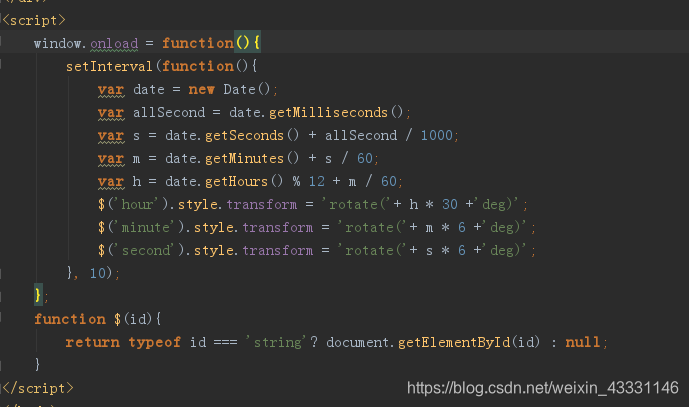
Task: Click the 'getMilliseconds' method
Action: (328, 112)
